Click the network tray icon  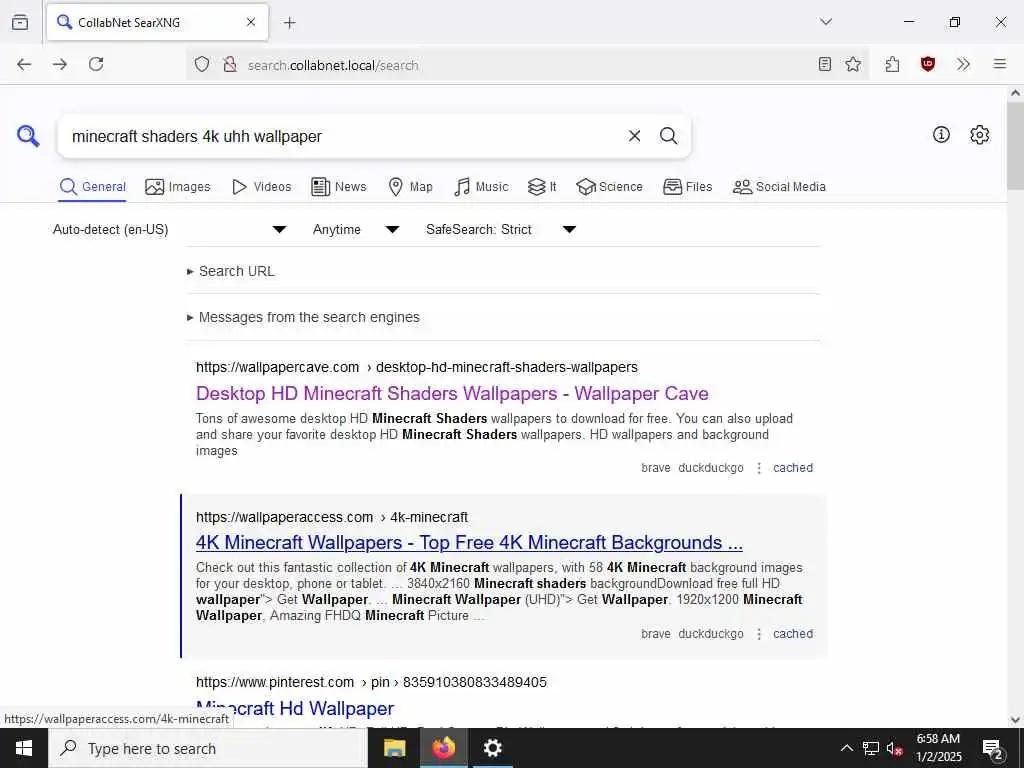(871, 748)
